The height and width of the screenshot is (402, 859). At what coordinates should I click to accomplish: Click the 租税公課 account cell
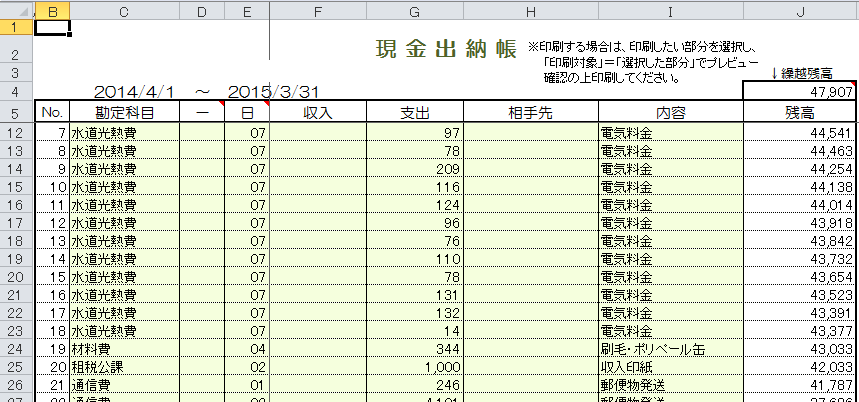(x=124, y=367)
